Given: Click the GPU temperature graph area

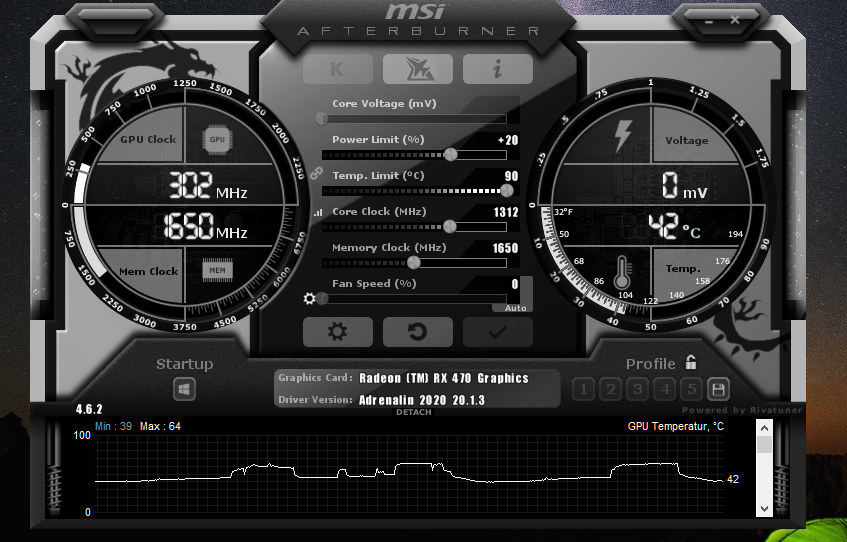Looking at the screenshot, I should coord(409,473).
